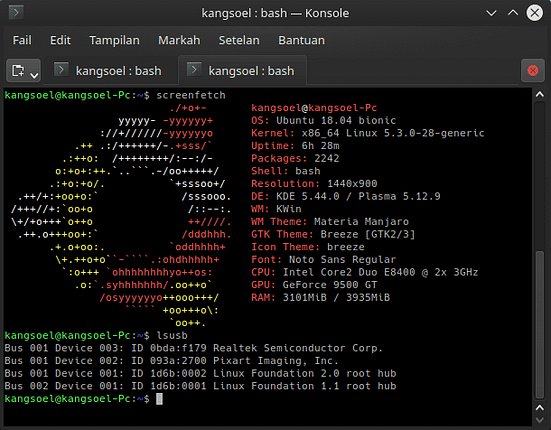Open the Edit menu
This screenshot has height=430, width=551.
point(60,40)
